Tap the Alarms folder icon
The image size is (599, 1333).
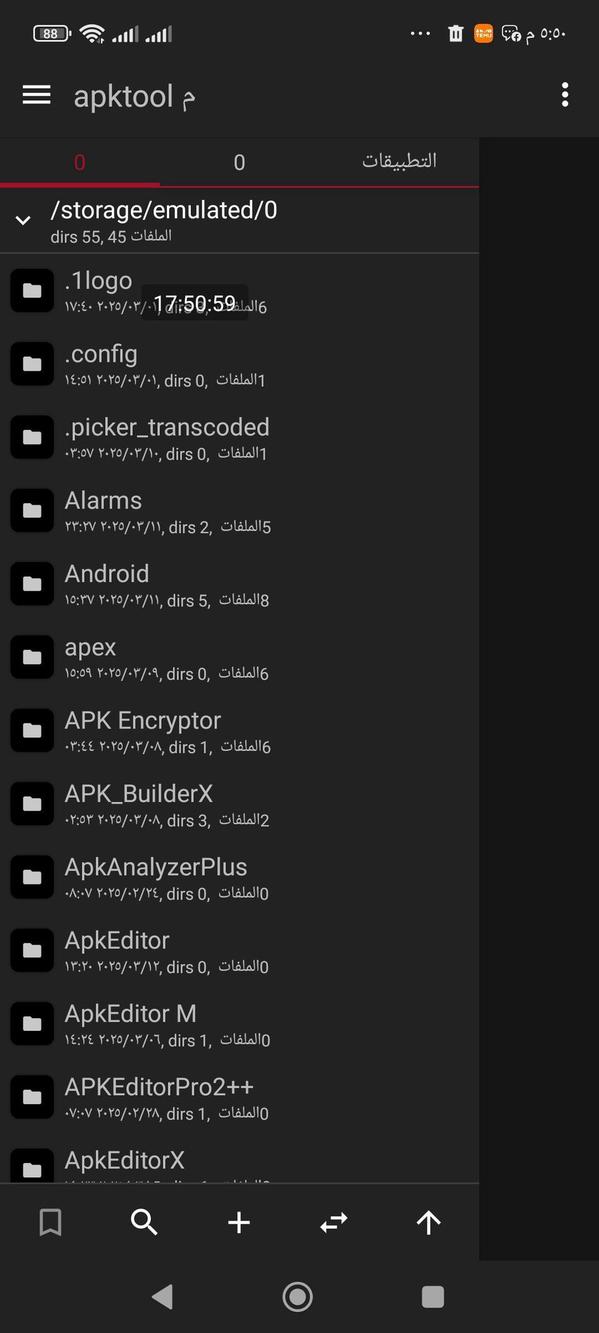31,510
